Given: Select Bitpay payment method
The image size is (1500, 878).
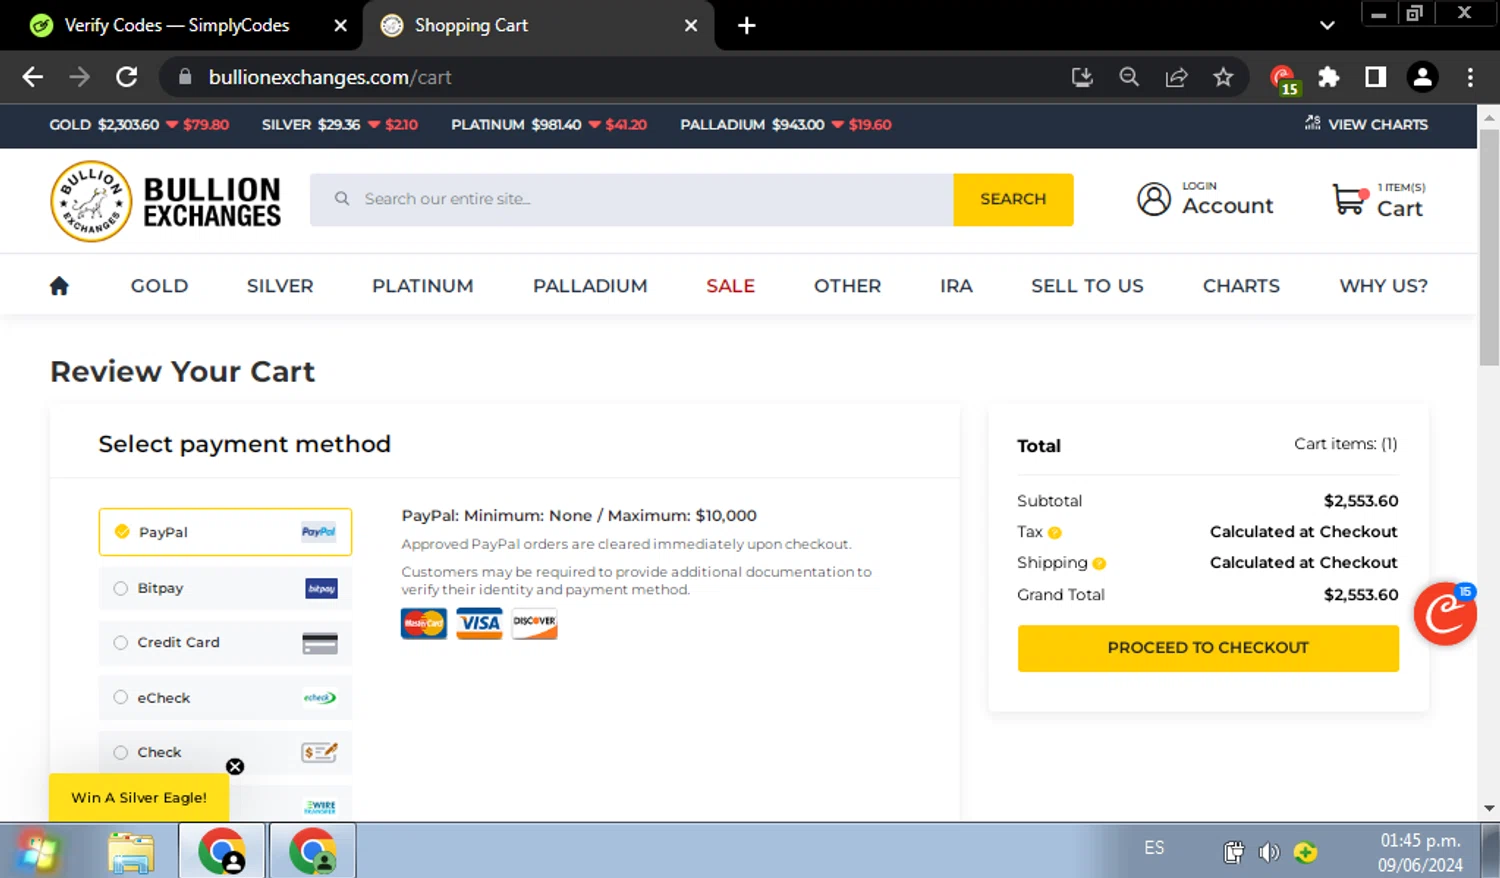Looking at the screenshot, I should point(225,588).
